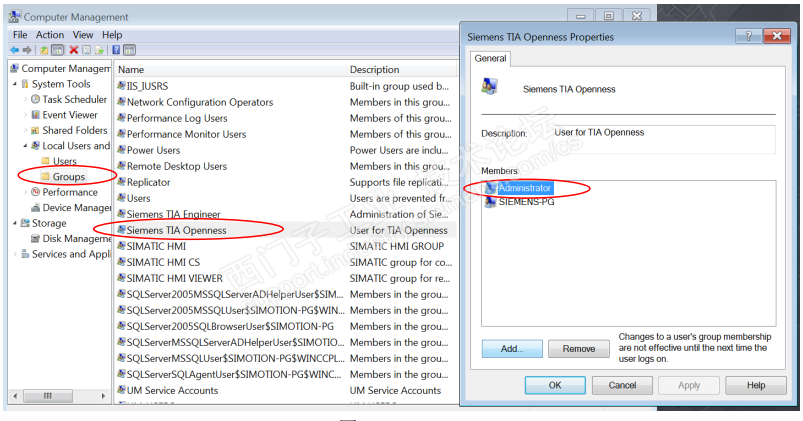Screen dimensions: 803x421
Task: Click the Performance icon in tree
Action: (x=35, y=192)
